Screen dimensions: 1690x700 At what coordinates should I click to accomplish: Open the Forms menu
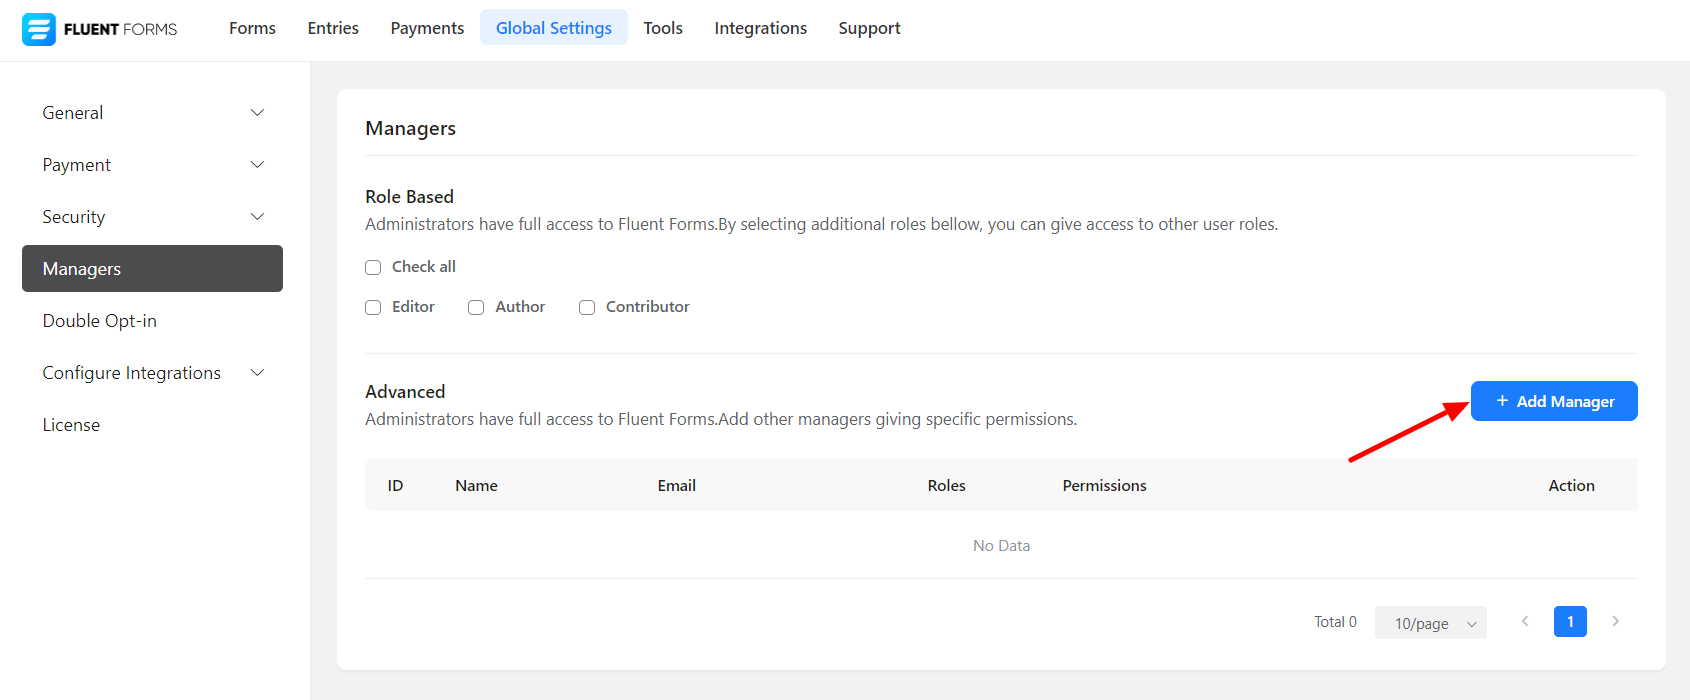(252, 28)
